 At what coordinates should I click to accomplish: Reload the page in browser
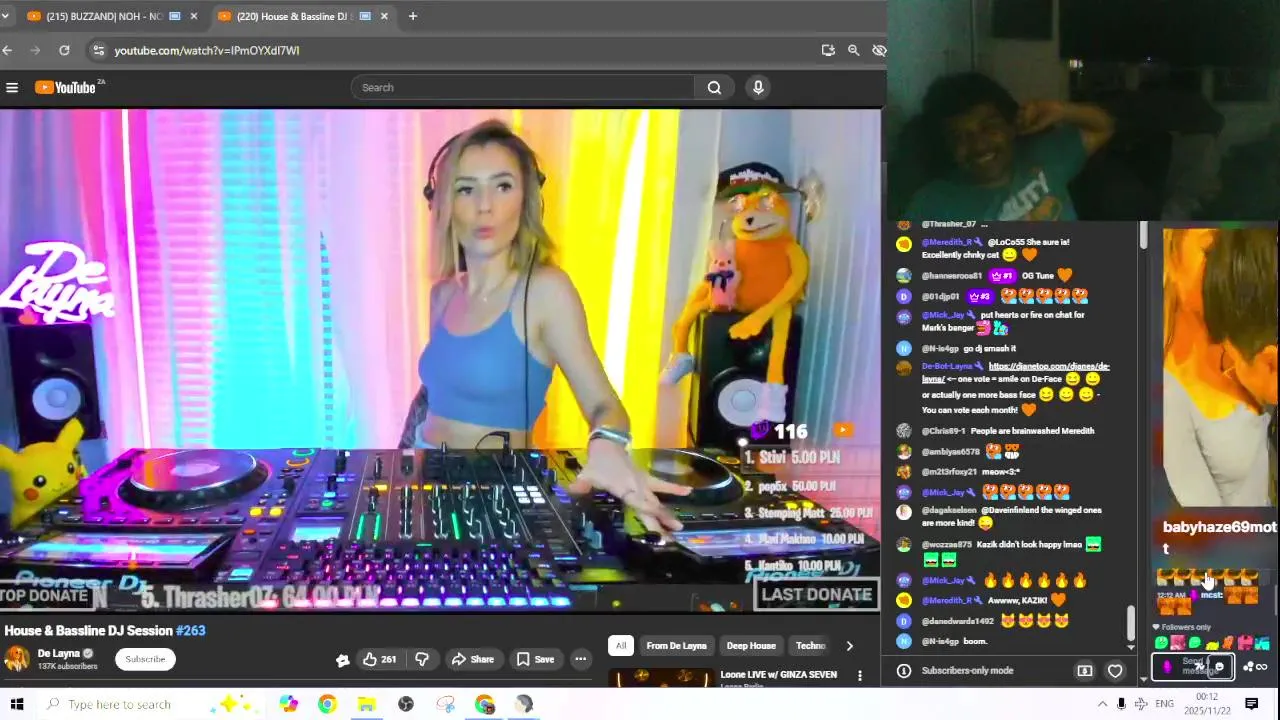64,50
